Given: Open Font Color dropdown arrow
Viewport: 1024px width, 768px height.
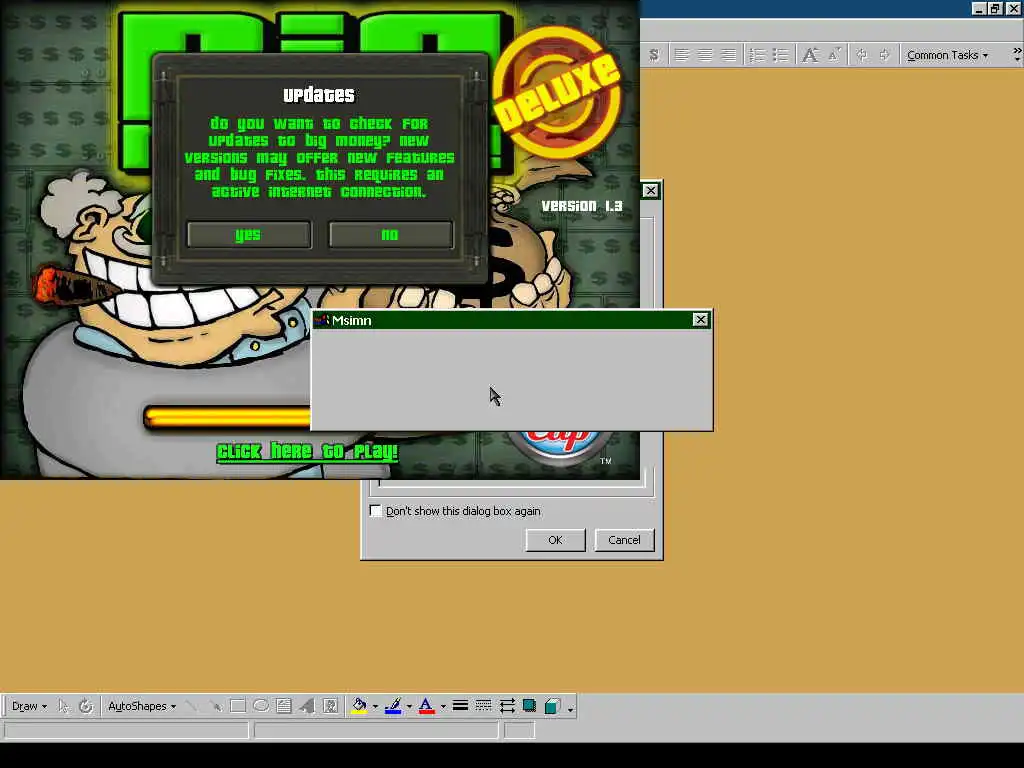Looking at the screenshot, I should click(x=443, y=707).
